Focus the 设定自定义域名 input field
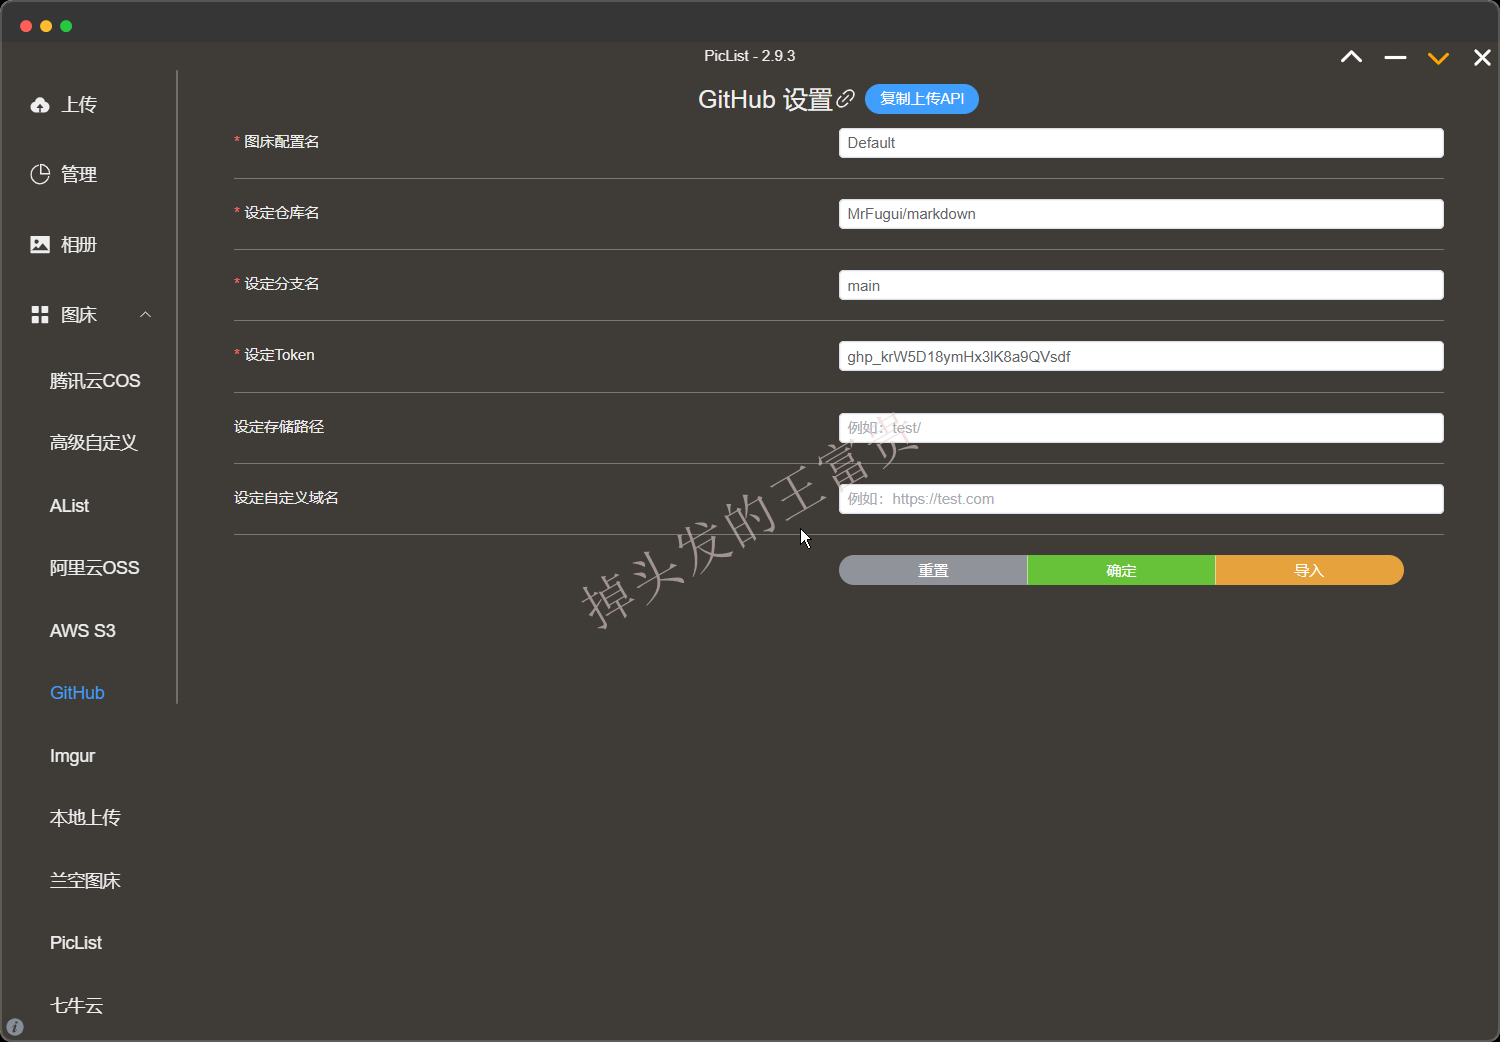1500x1042 pixels. [1141, 499]
